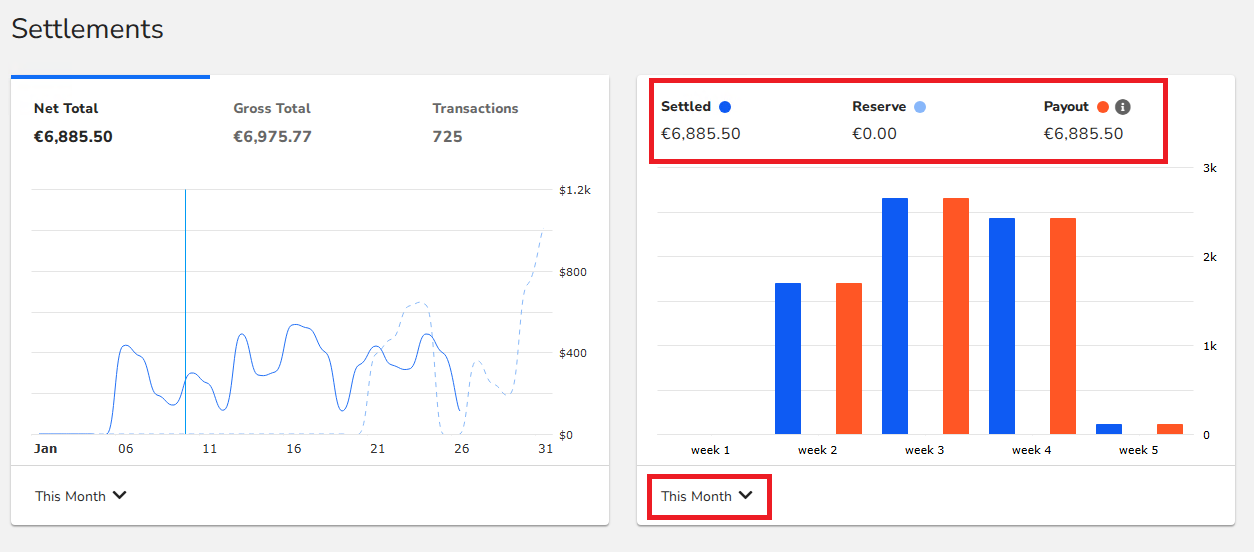This screenshot has height=552, width=1254.
Task: Click the vertical marker line on line chart
Action: (x=185, y=311)
